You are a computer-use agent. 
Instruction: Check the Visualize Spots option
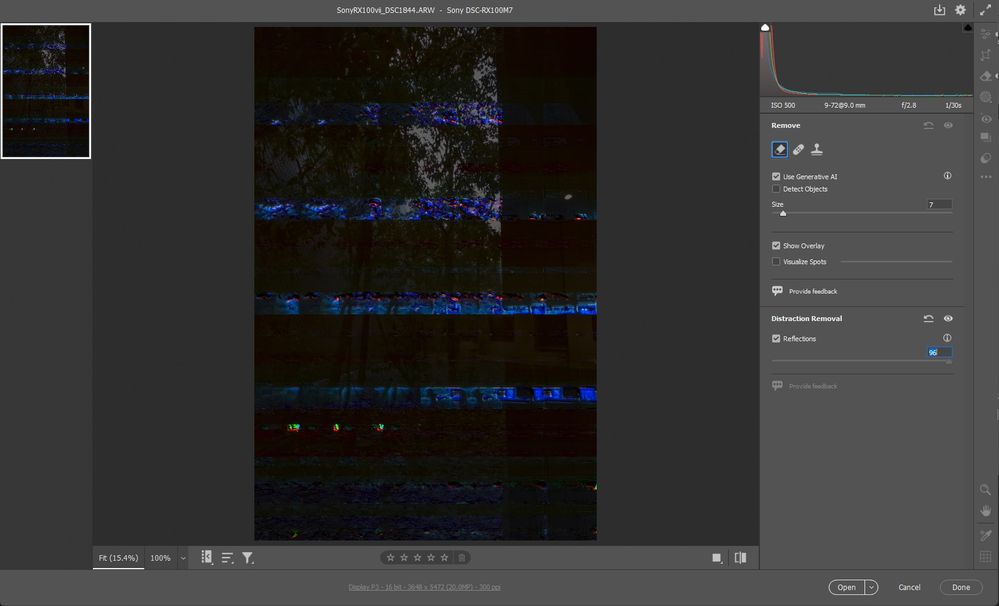click(x=776, y=262)
